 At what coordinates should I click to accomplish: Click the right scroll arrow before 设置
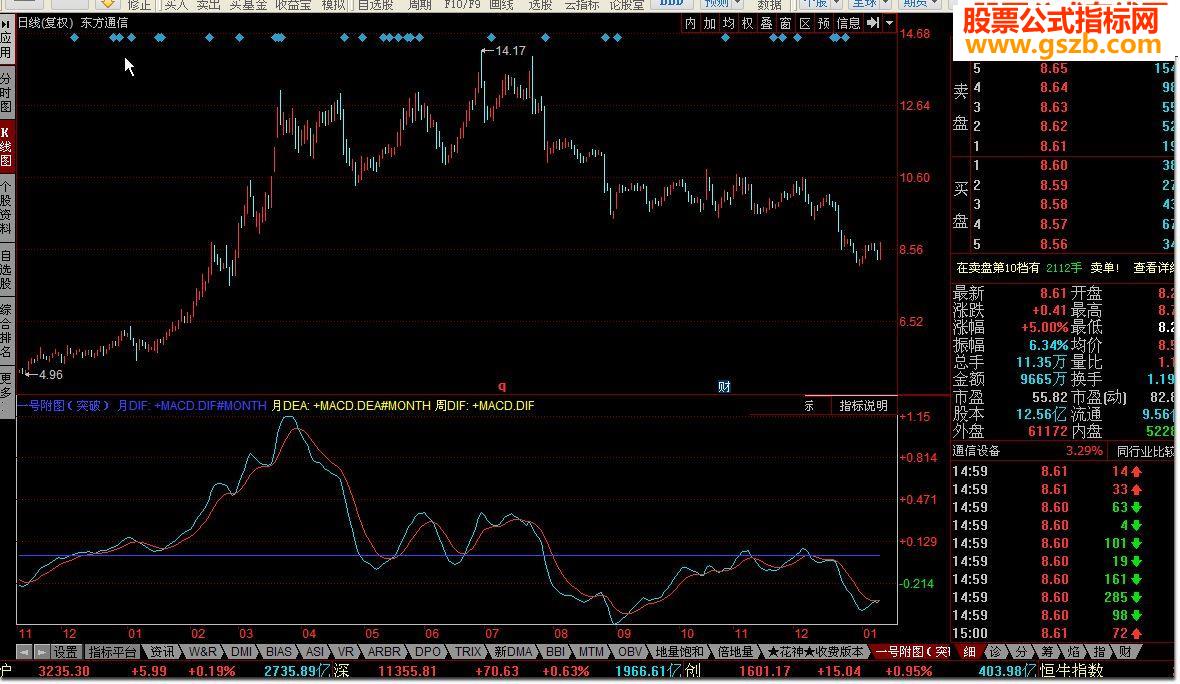41,652
